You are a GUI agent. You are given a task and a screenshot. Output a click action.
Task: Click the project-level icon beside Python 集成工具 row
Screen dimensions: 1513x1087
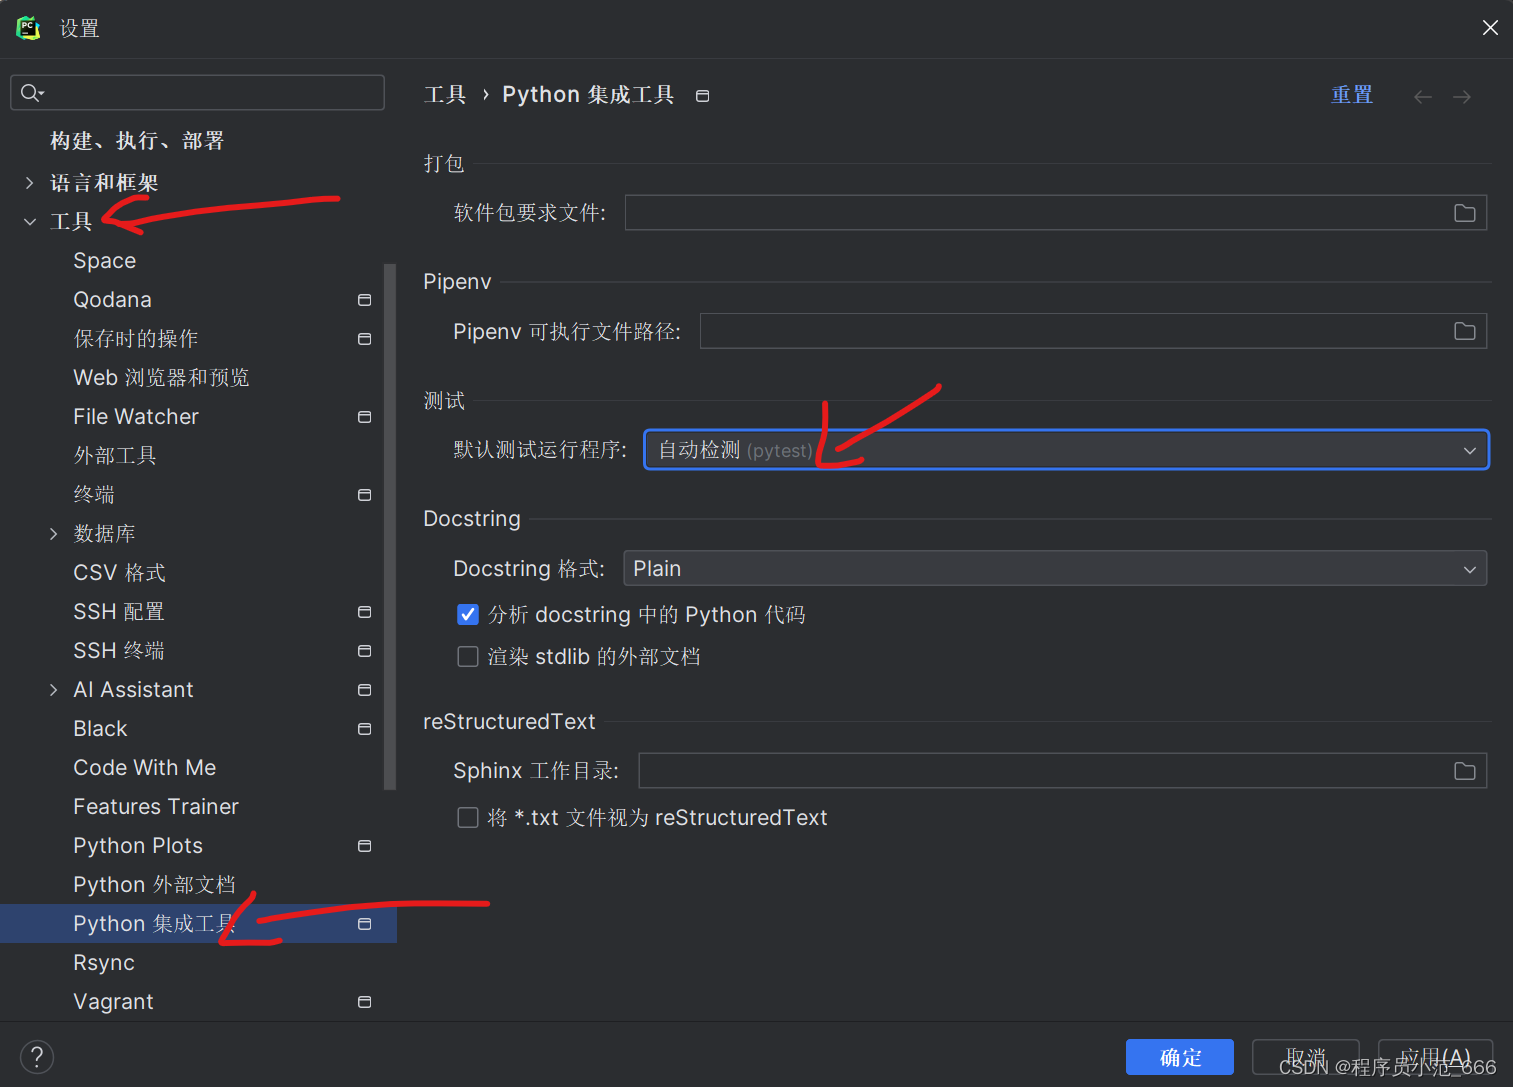point(364,924)
